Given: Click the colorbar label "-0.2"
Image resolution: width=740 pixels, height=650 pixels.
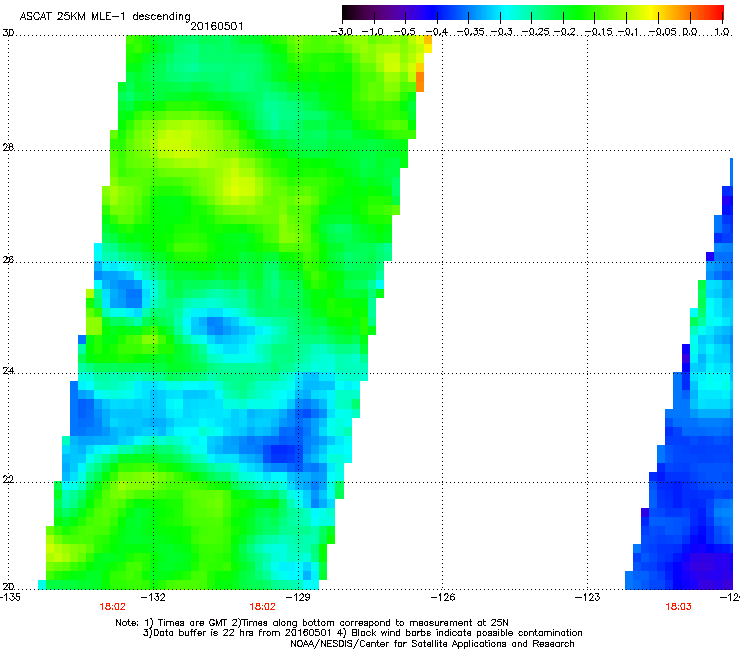Looking at the screenshot, I should click(x=564, y=32).
